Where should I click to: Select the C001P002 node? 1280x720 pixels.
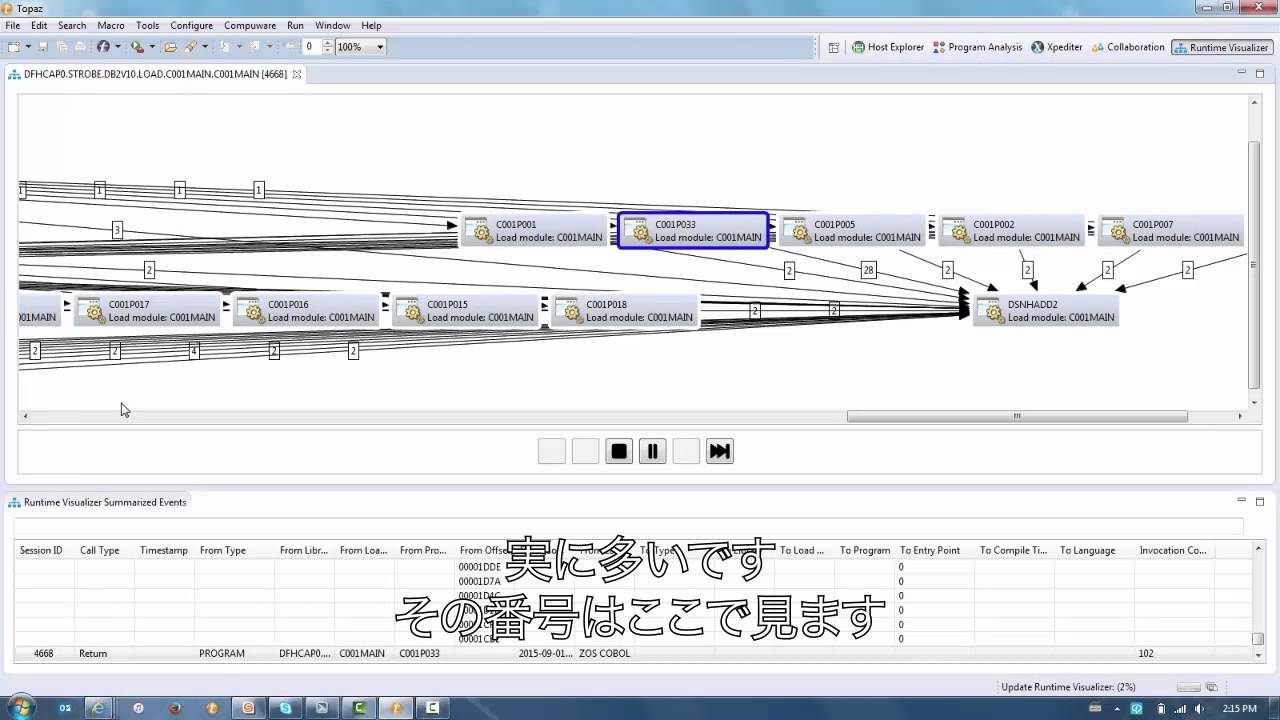[x=1012, y=231]
